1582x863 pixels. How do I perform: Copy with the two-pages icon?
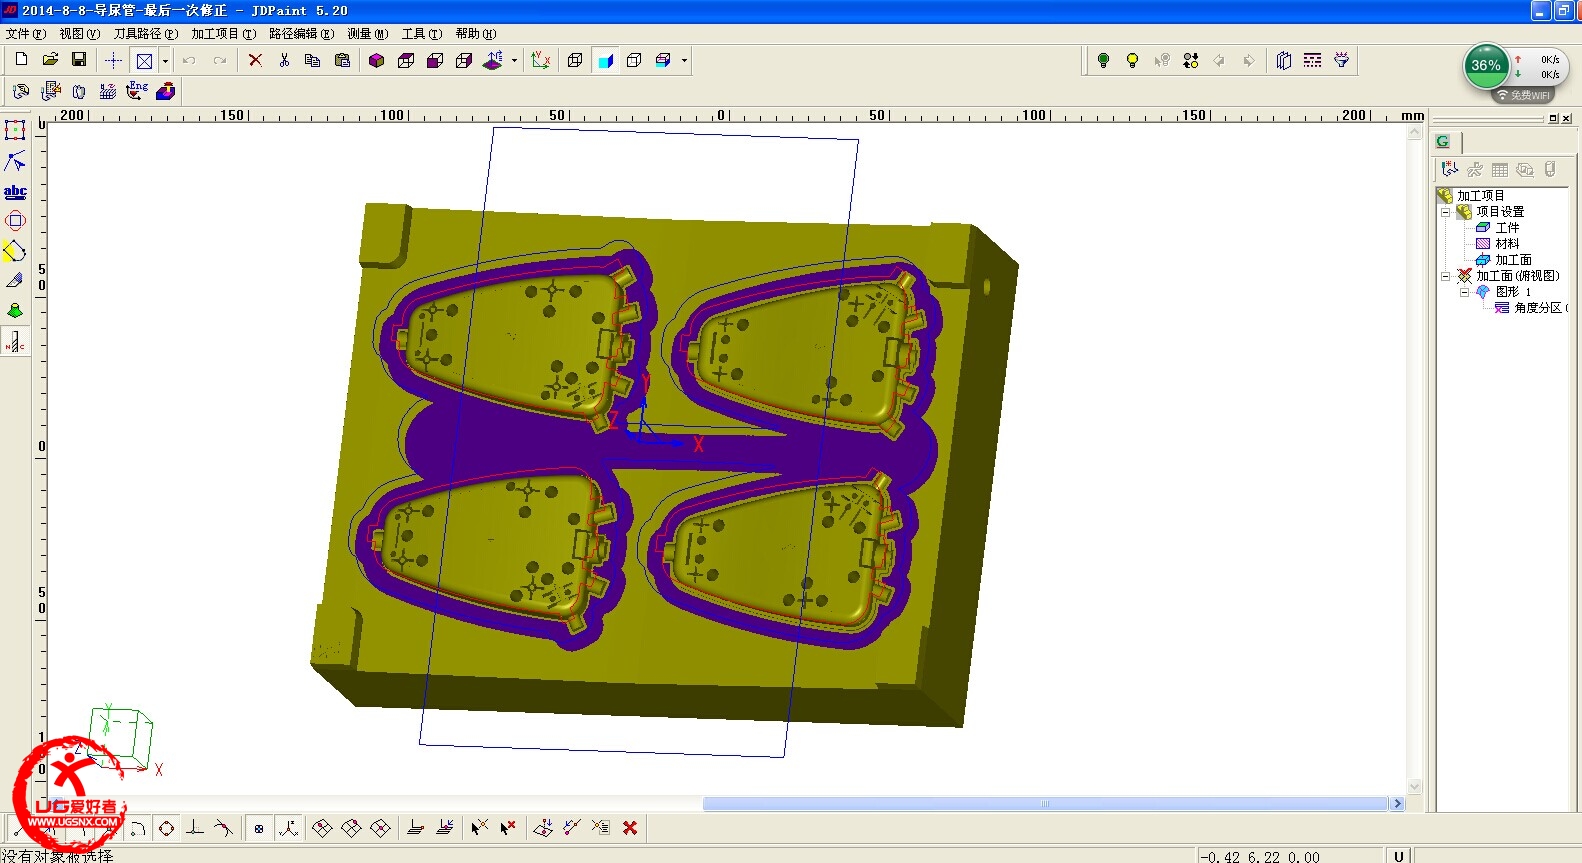pos(312,60)
